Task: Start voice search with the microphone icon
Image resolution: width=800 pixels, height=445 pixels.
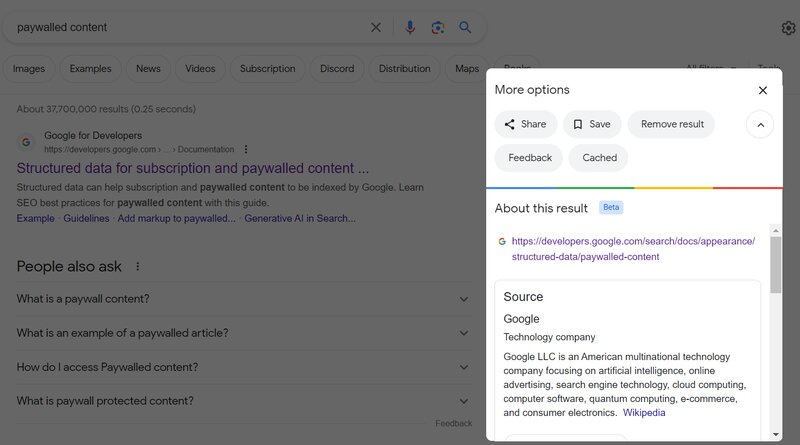Action: click(410, 28)
